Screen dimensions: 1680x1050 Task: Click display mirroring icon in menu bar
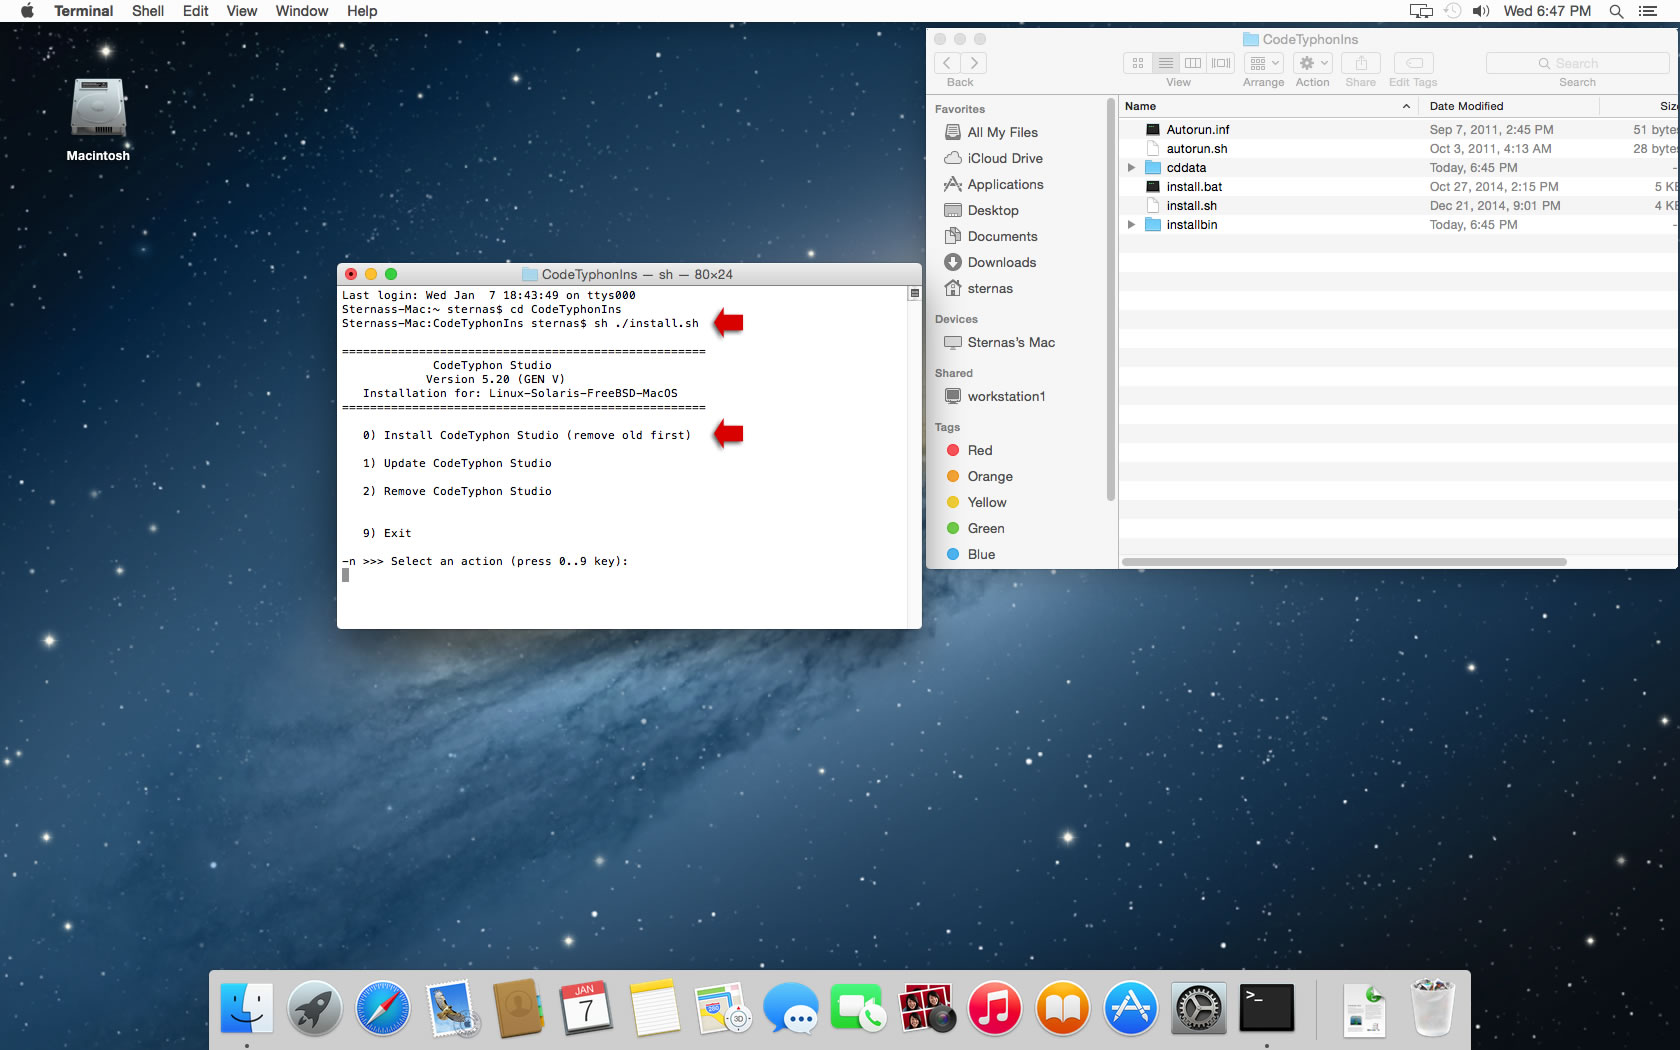(x=1421, y=11)
